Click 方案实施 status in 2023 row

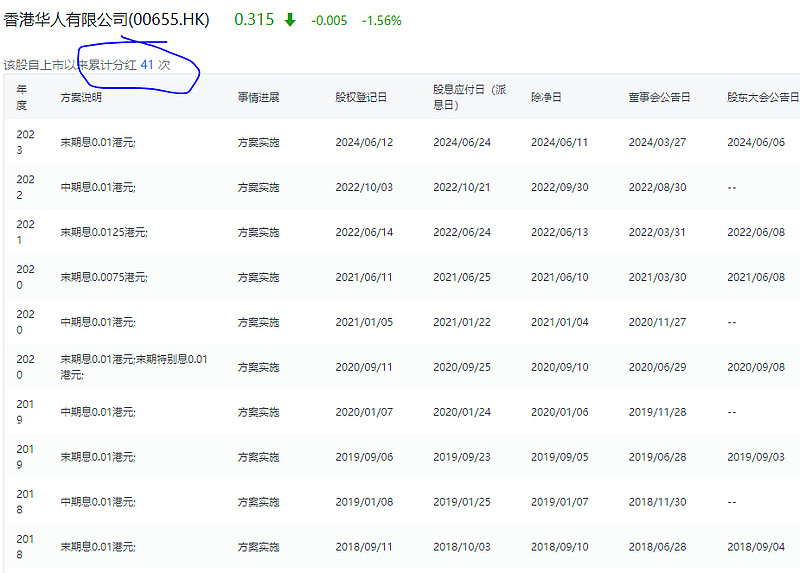258,142
